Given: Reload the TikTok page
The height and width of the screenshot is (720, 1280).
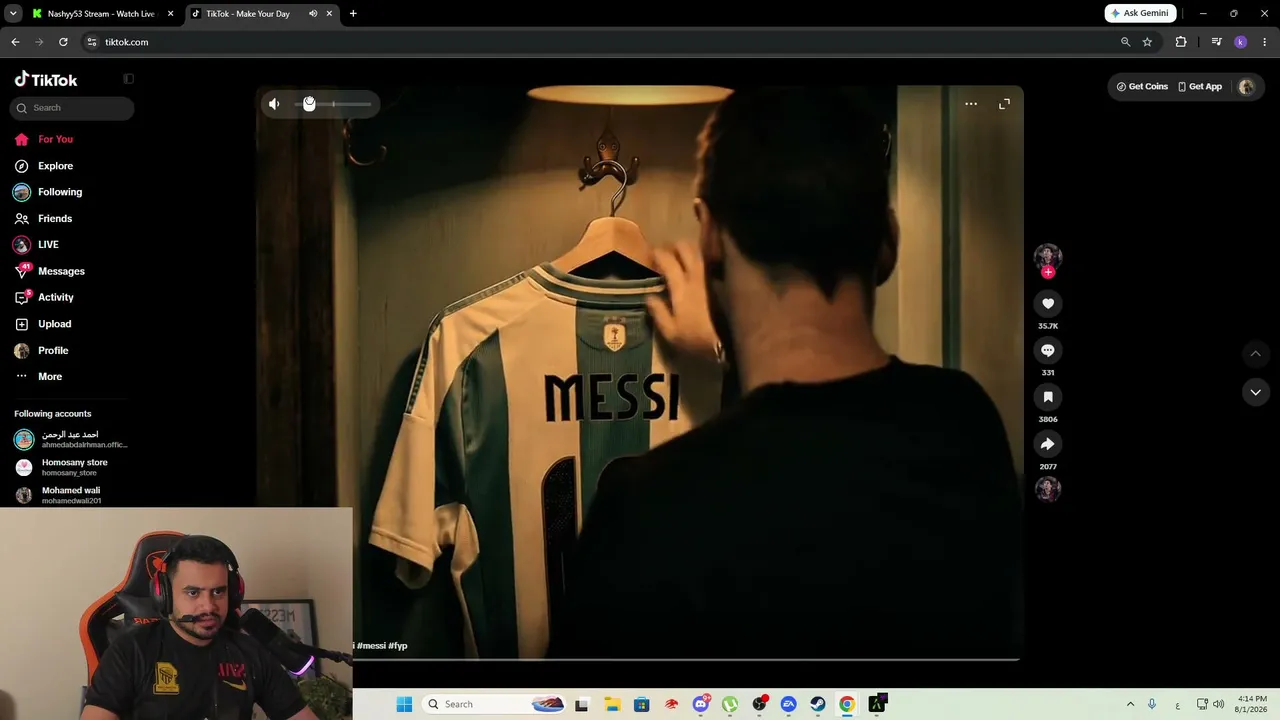Looking at the screenshot, I should pos(63,42).
